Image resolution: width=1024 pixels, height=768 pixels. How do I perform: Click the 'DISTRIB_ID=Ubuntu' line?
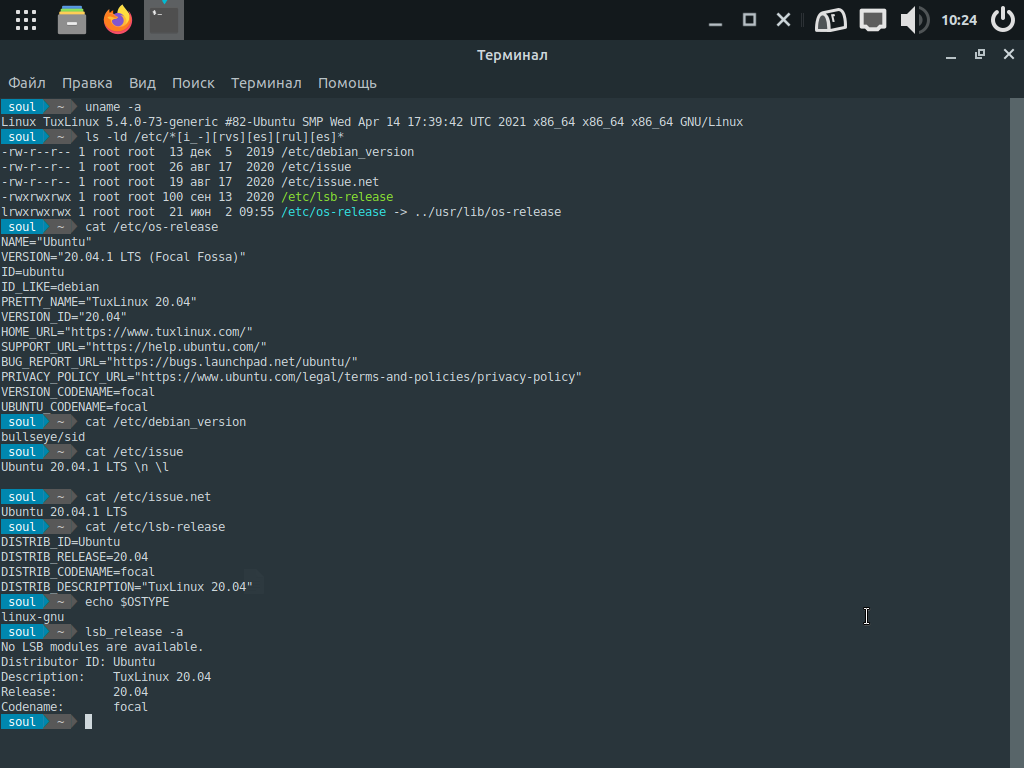(x=61, y=542)
